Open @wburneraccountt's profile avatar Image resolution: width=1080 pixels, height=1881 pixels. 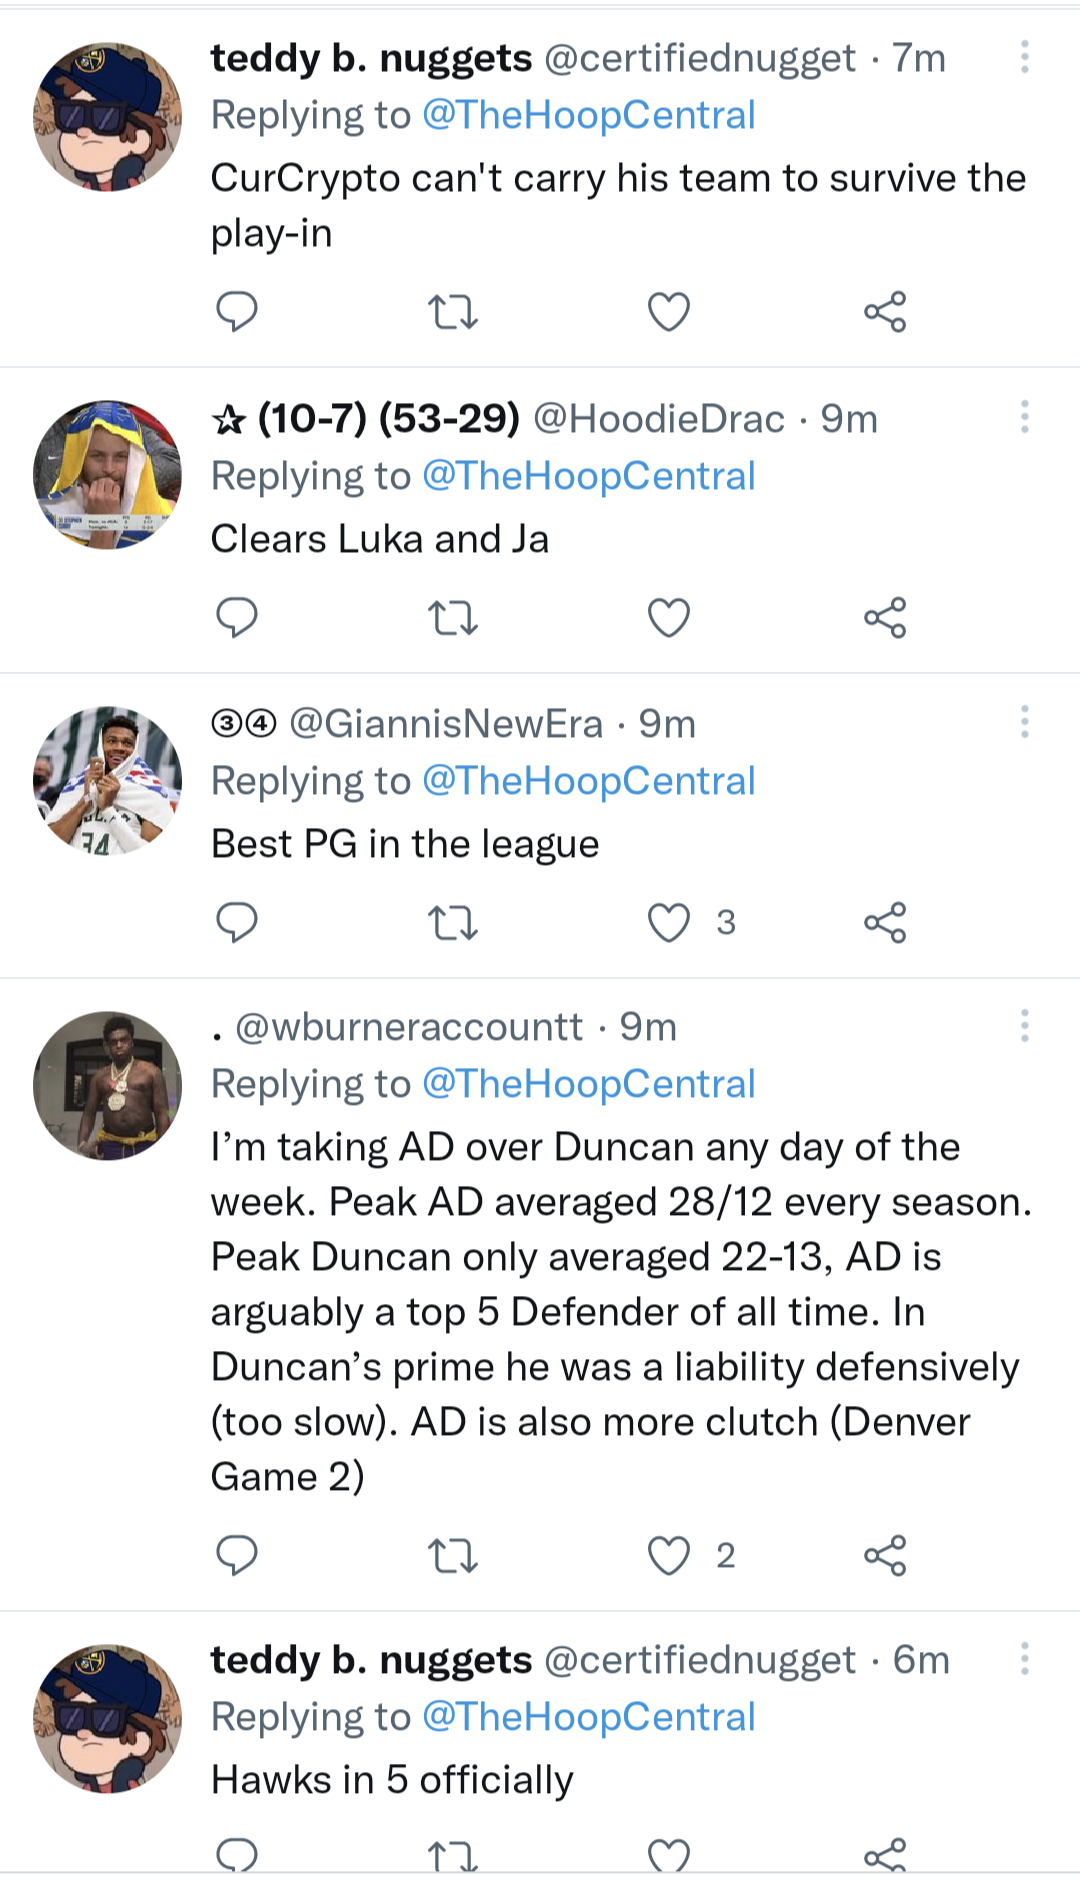pos(108,1086)
